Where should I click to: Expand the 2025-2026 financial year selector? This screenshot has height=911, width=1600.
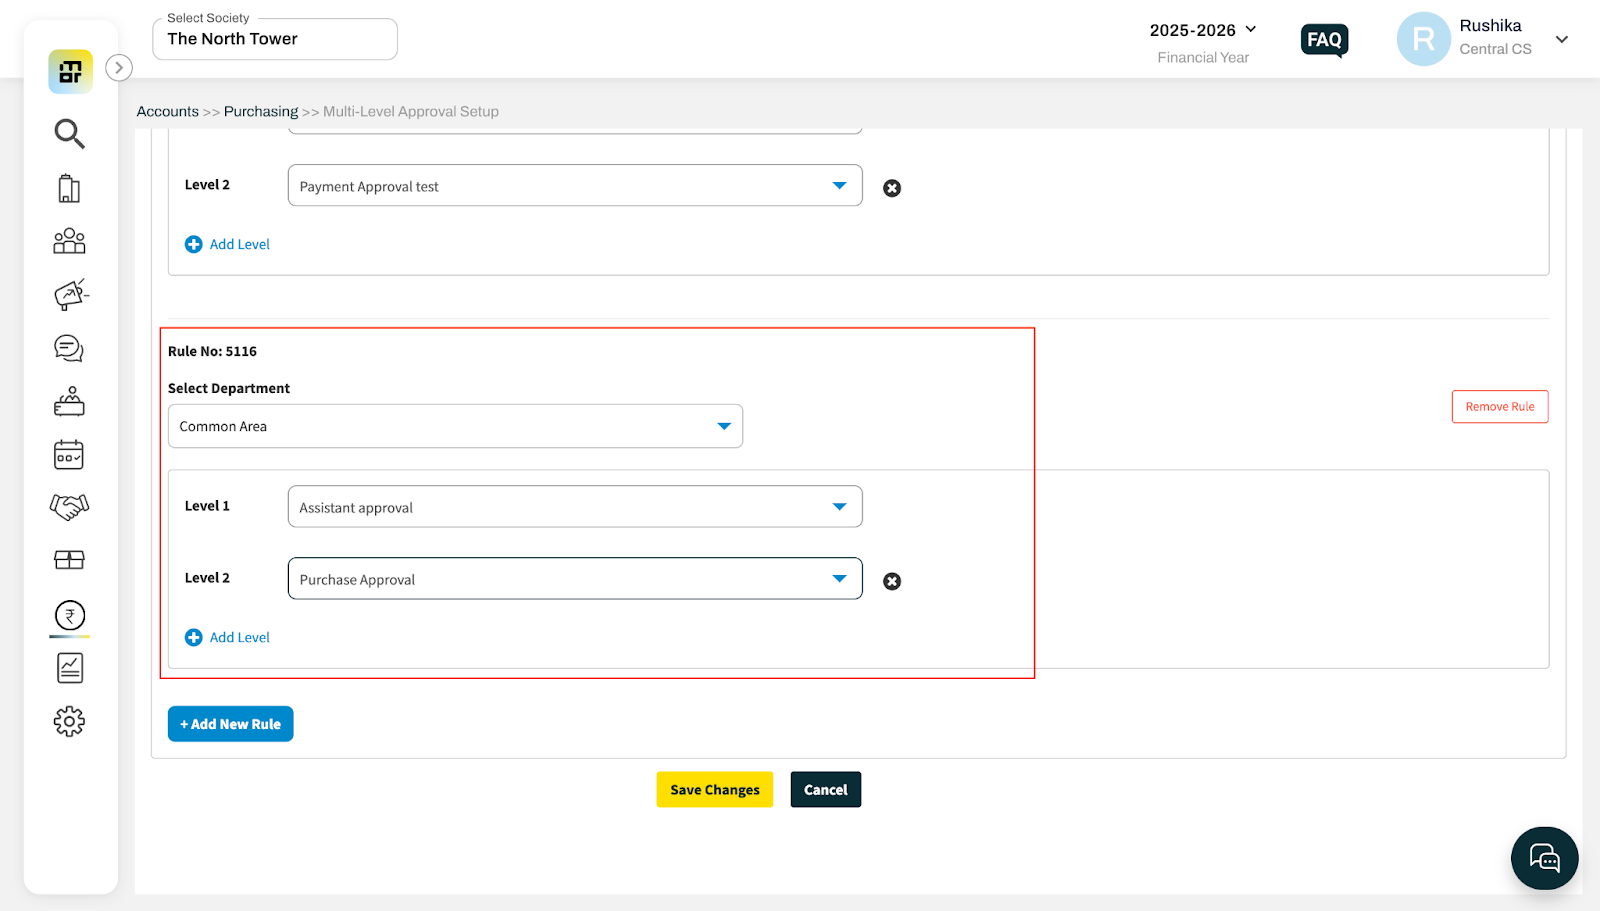pos(1203,30)
